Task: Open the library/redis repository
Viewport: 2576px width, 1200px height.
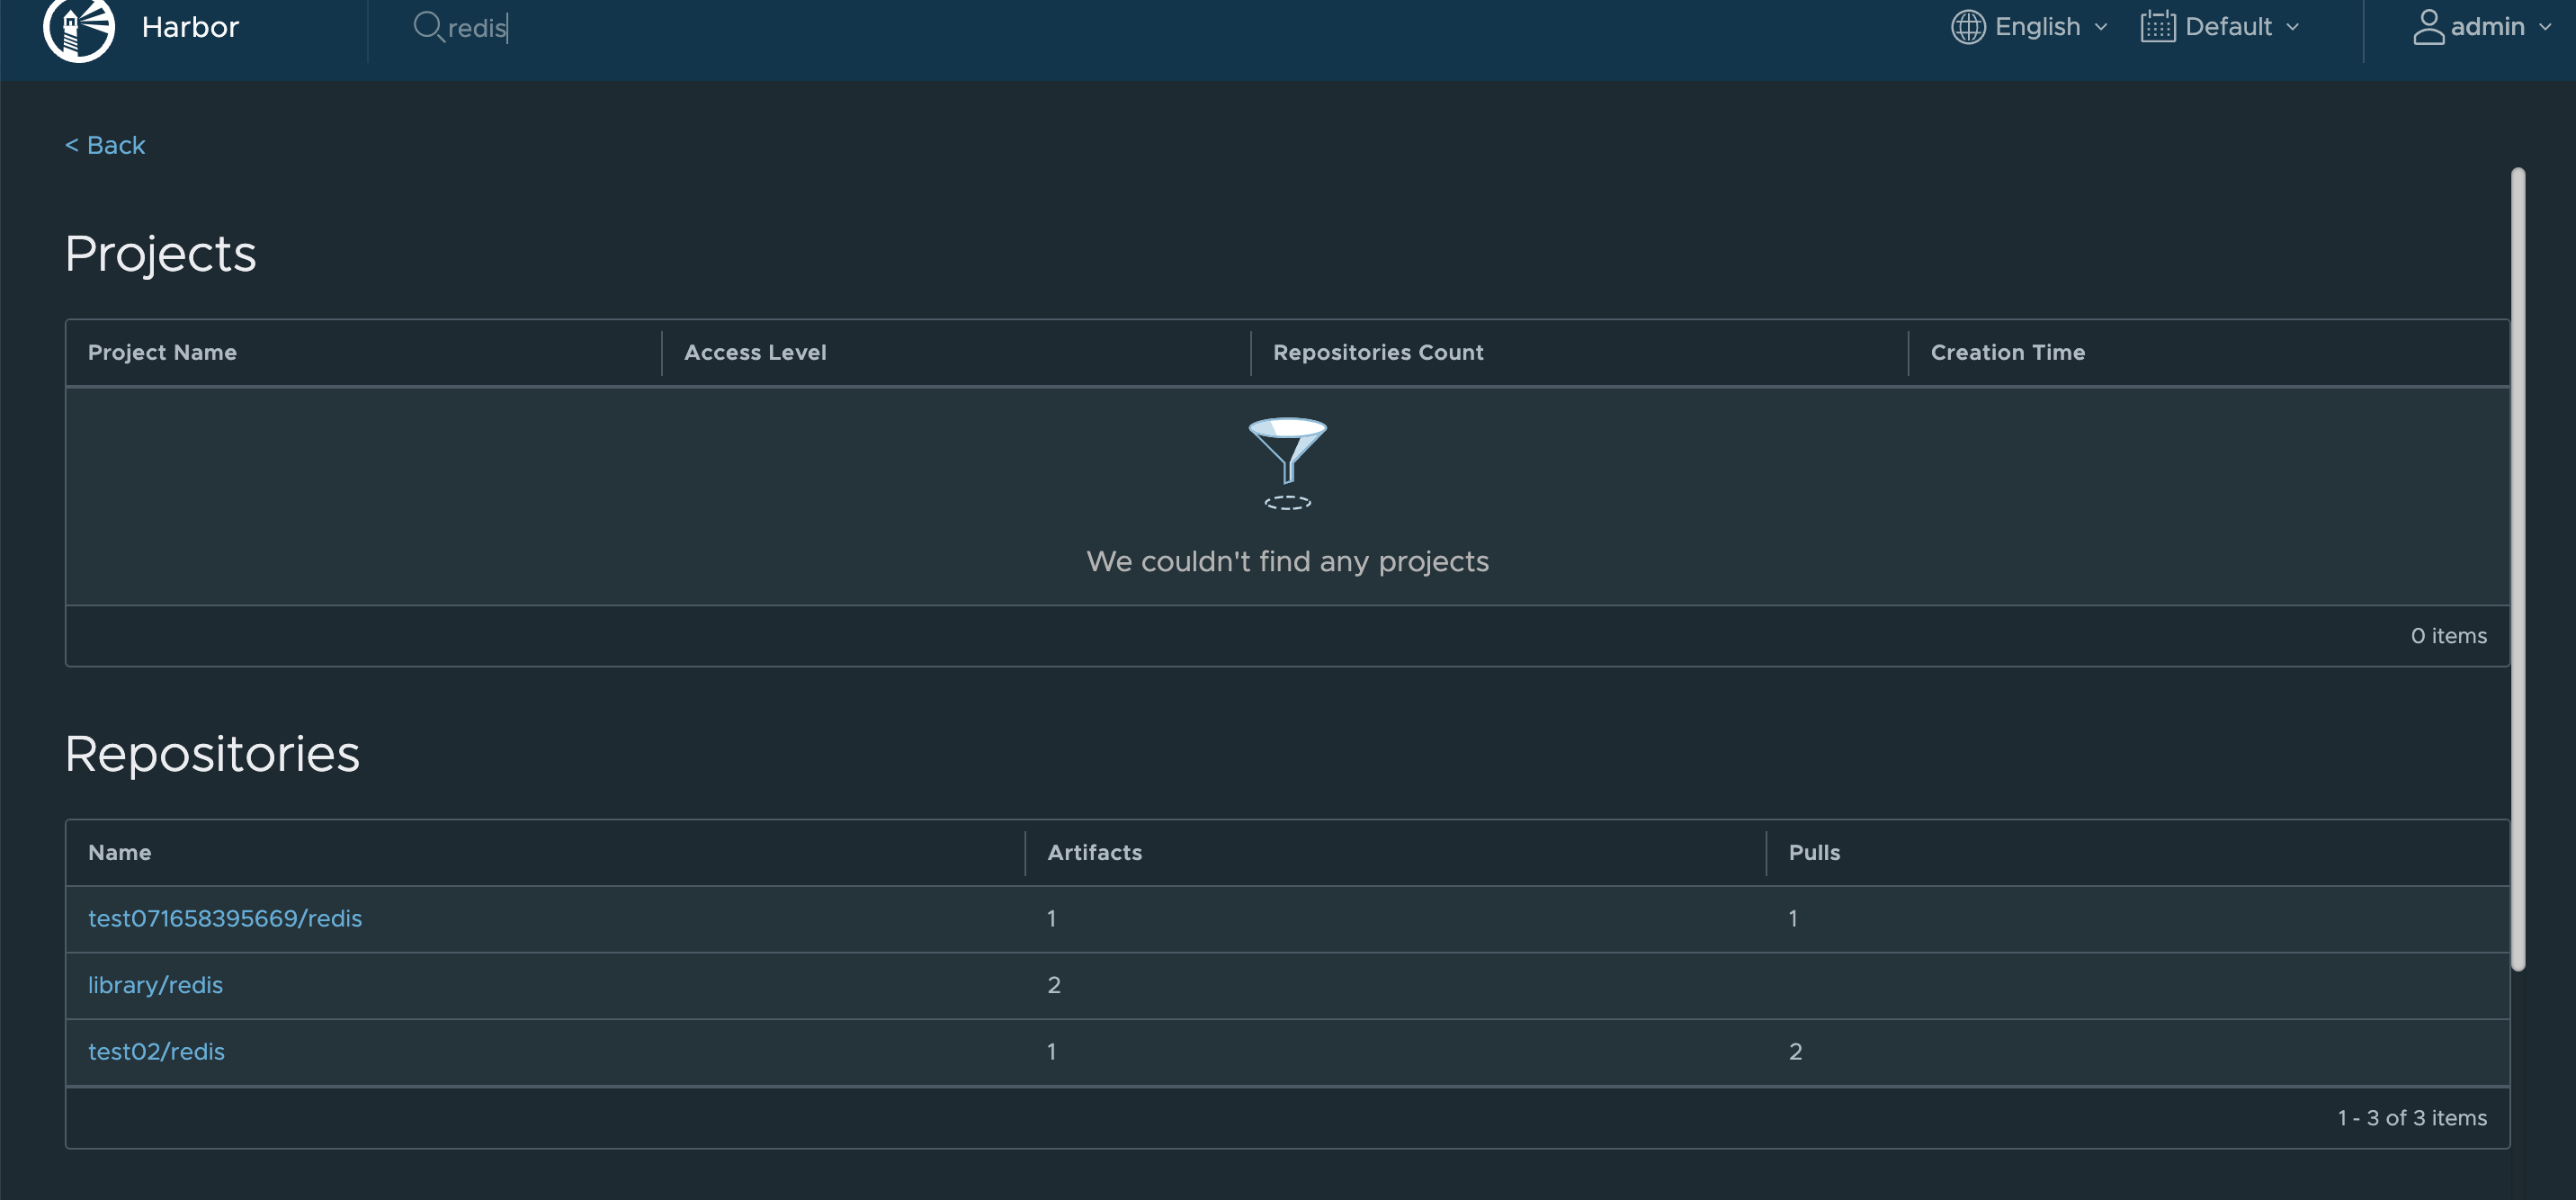Action: [x=155, y=985]
